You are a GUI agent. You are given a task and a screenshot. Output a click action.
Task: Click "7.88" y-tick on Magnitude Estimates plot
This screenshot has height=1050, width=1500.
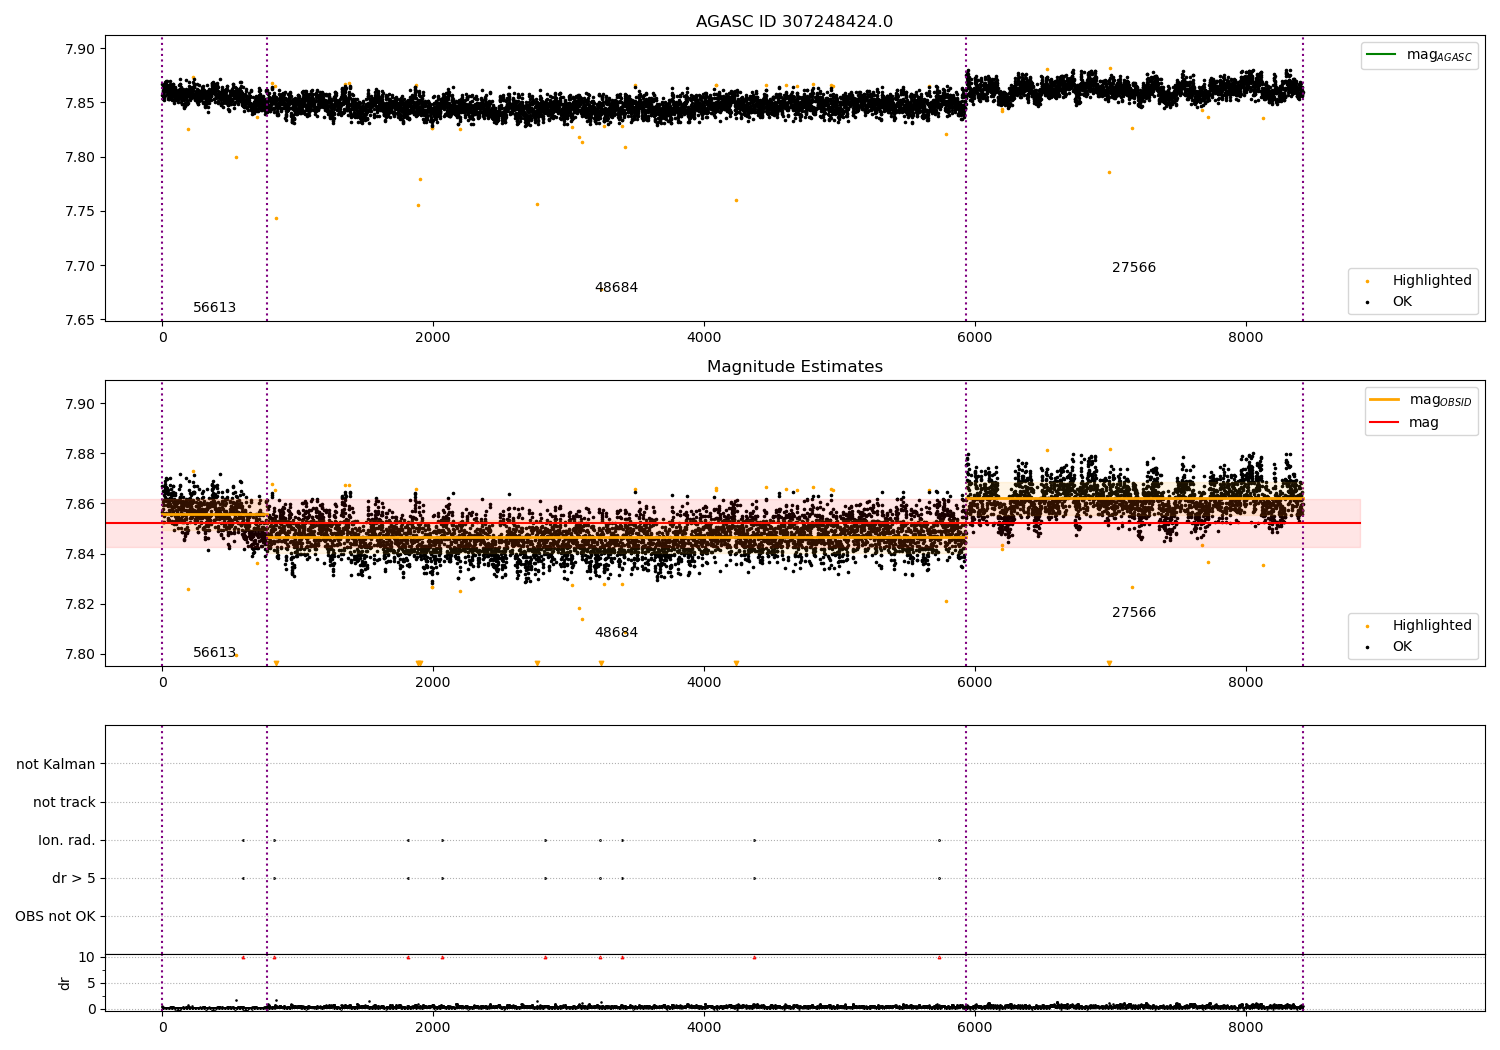point(80,455)
